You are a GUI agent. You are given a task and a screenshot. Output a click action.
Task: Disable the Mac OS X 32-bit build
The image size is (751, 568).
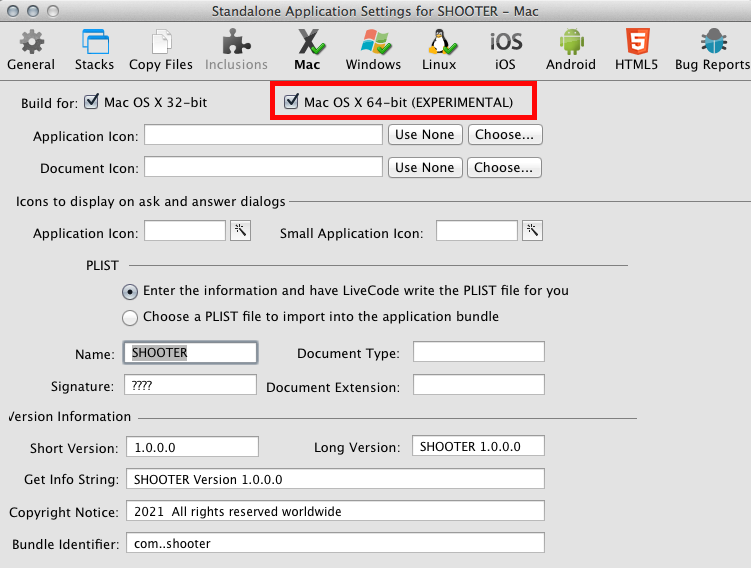93,102
